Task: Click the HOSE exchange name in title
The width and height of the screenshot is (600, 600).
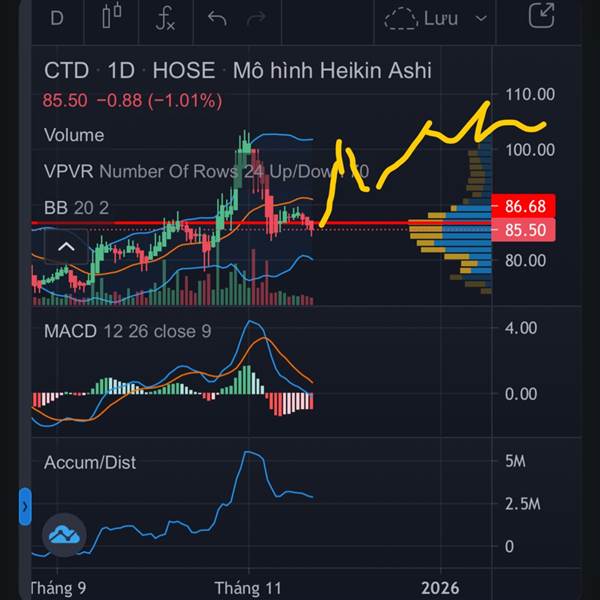Action: pyautogui.click(x=184, y=70)
